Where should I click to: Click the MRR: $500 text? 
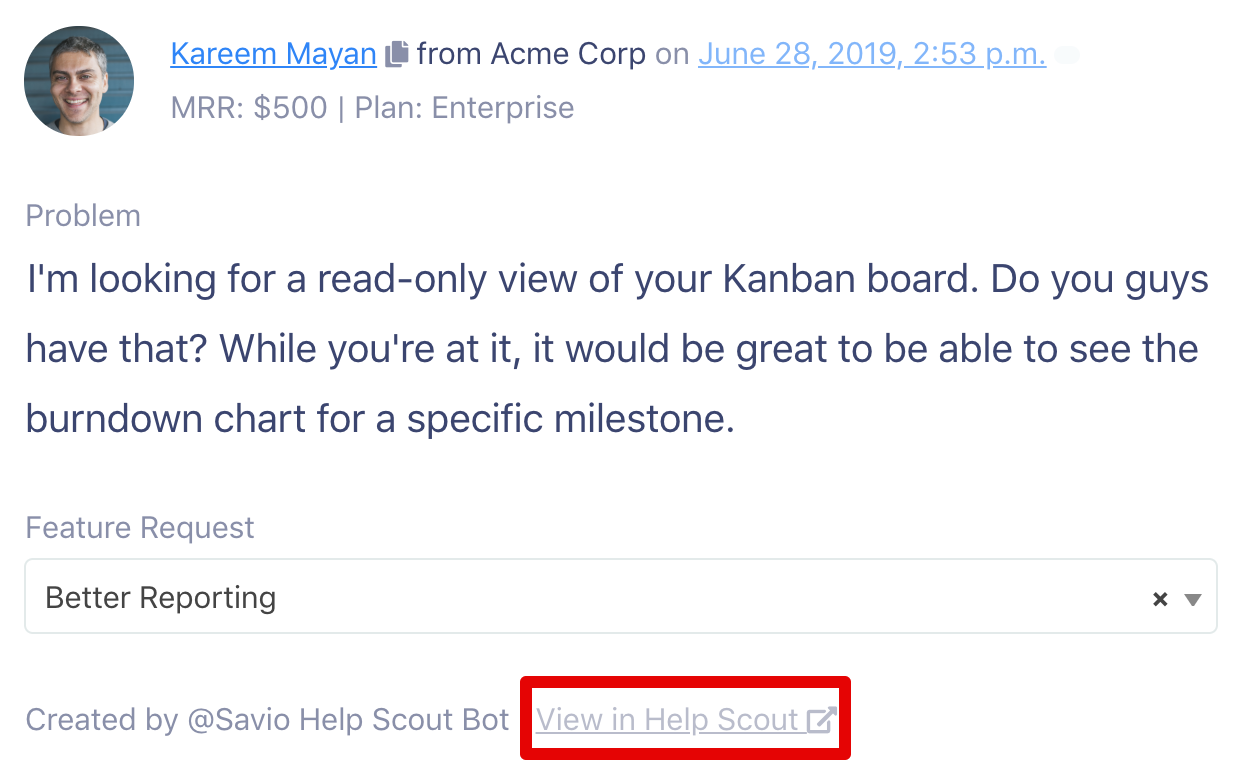point(249,108)
